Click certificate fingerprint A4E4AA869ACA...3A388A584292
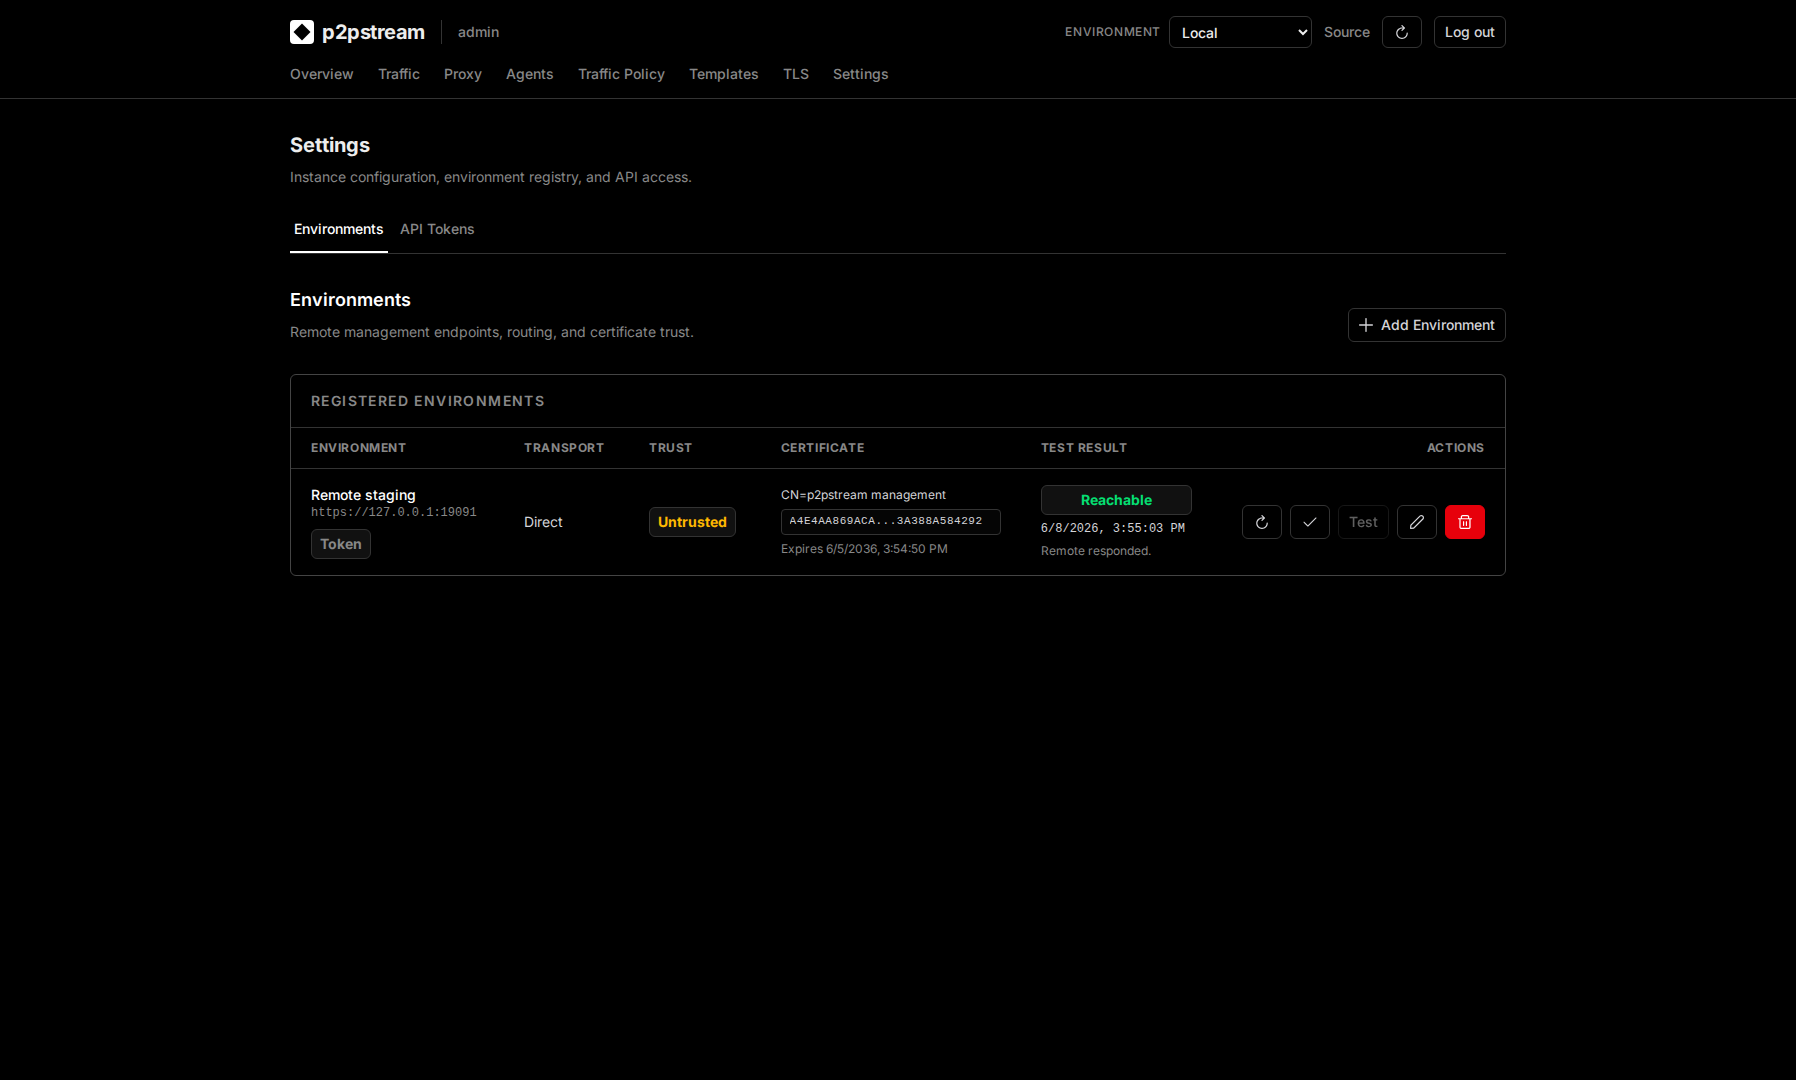Viewport: 1796px width, 1080px height. click(890, 521)
